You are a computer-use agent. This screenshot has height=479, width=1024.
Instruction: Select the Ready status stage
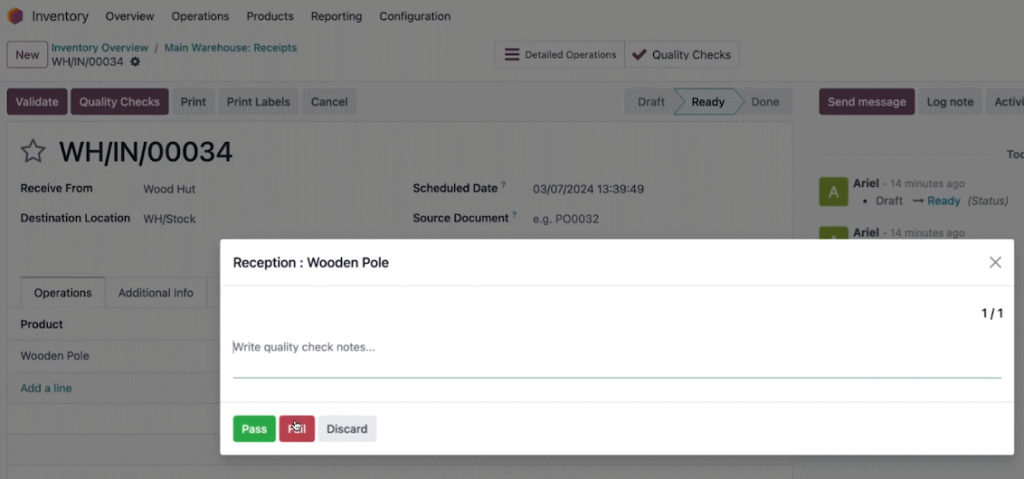pos(708,102)
